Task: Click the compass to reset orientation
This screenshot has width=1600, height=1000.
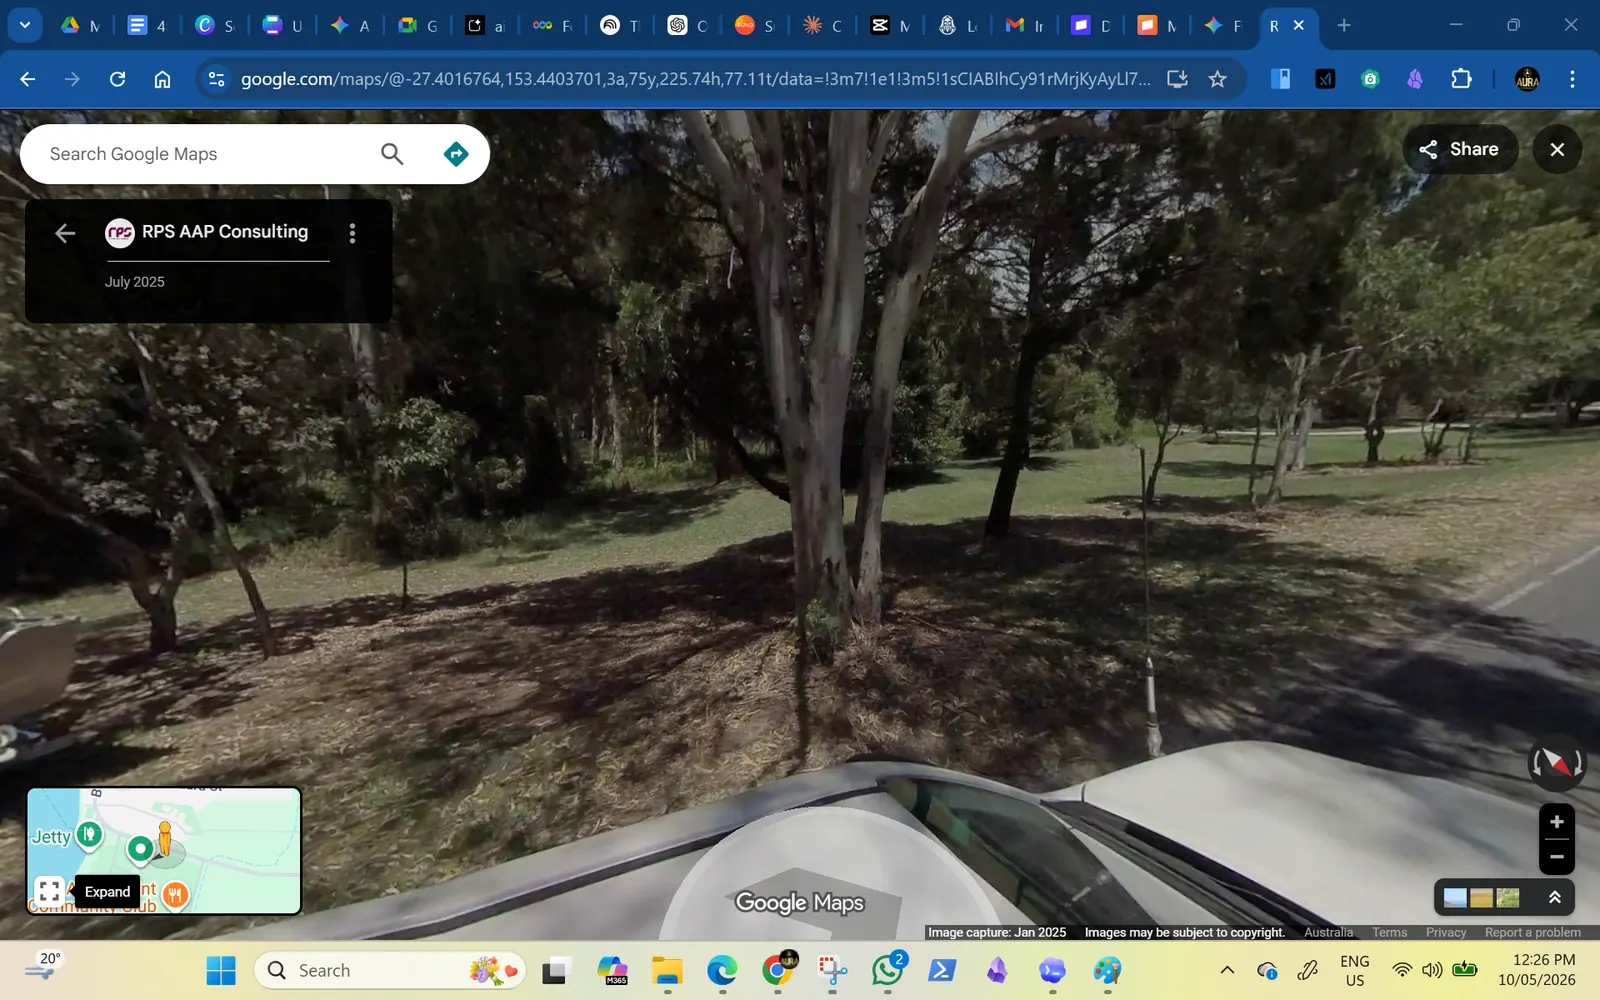Action: click(1556, 763)
